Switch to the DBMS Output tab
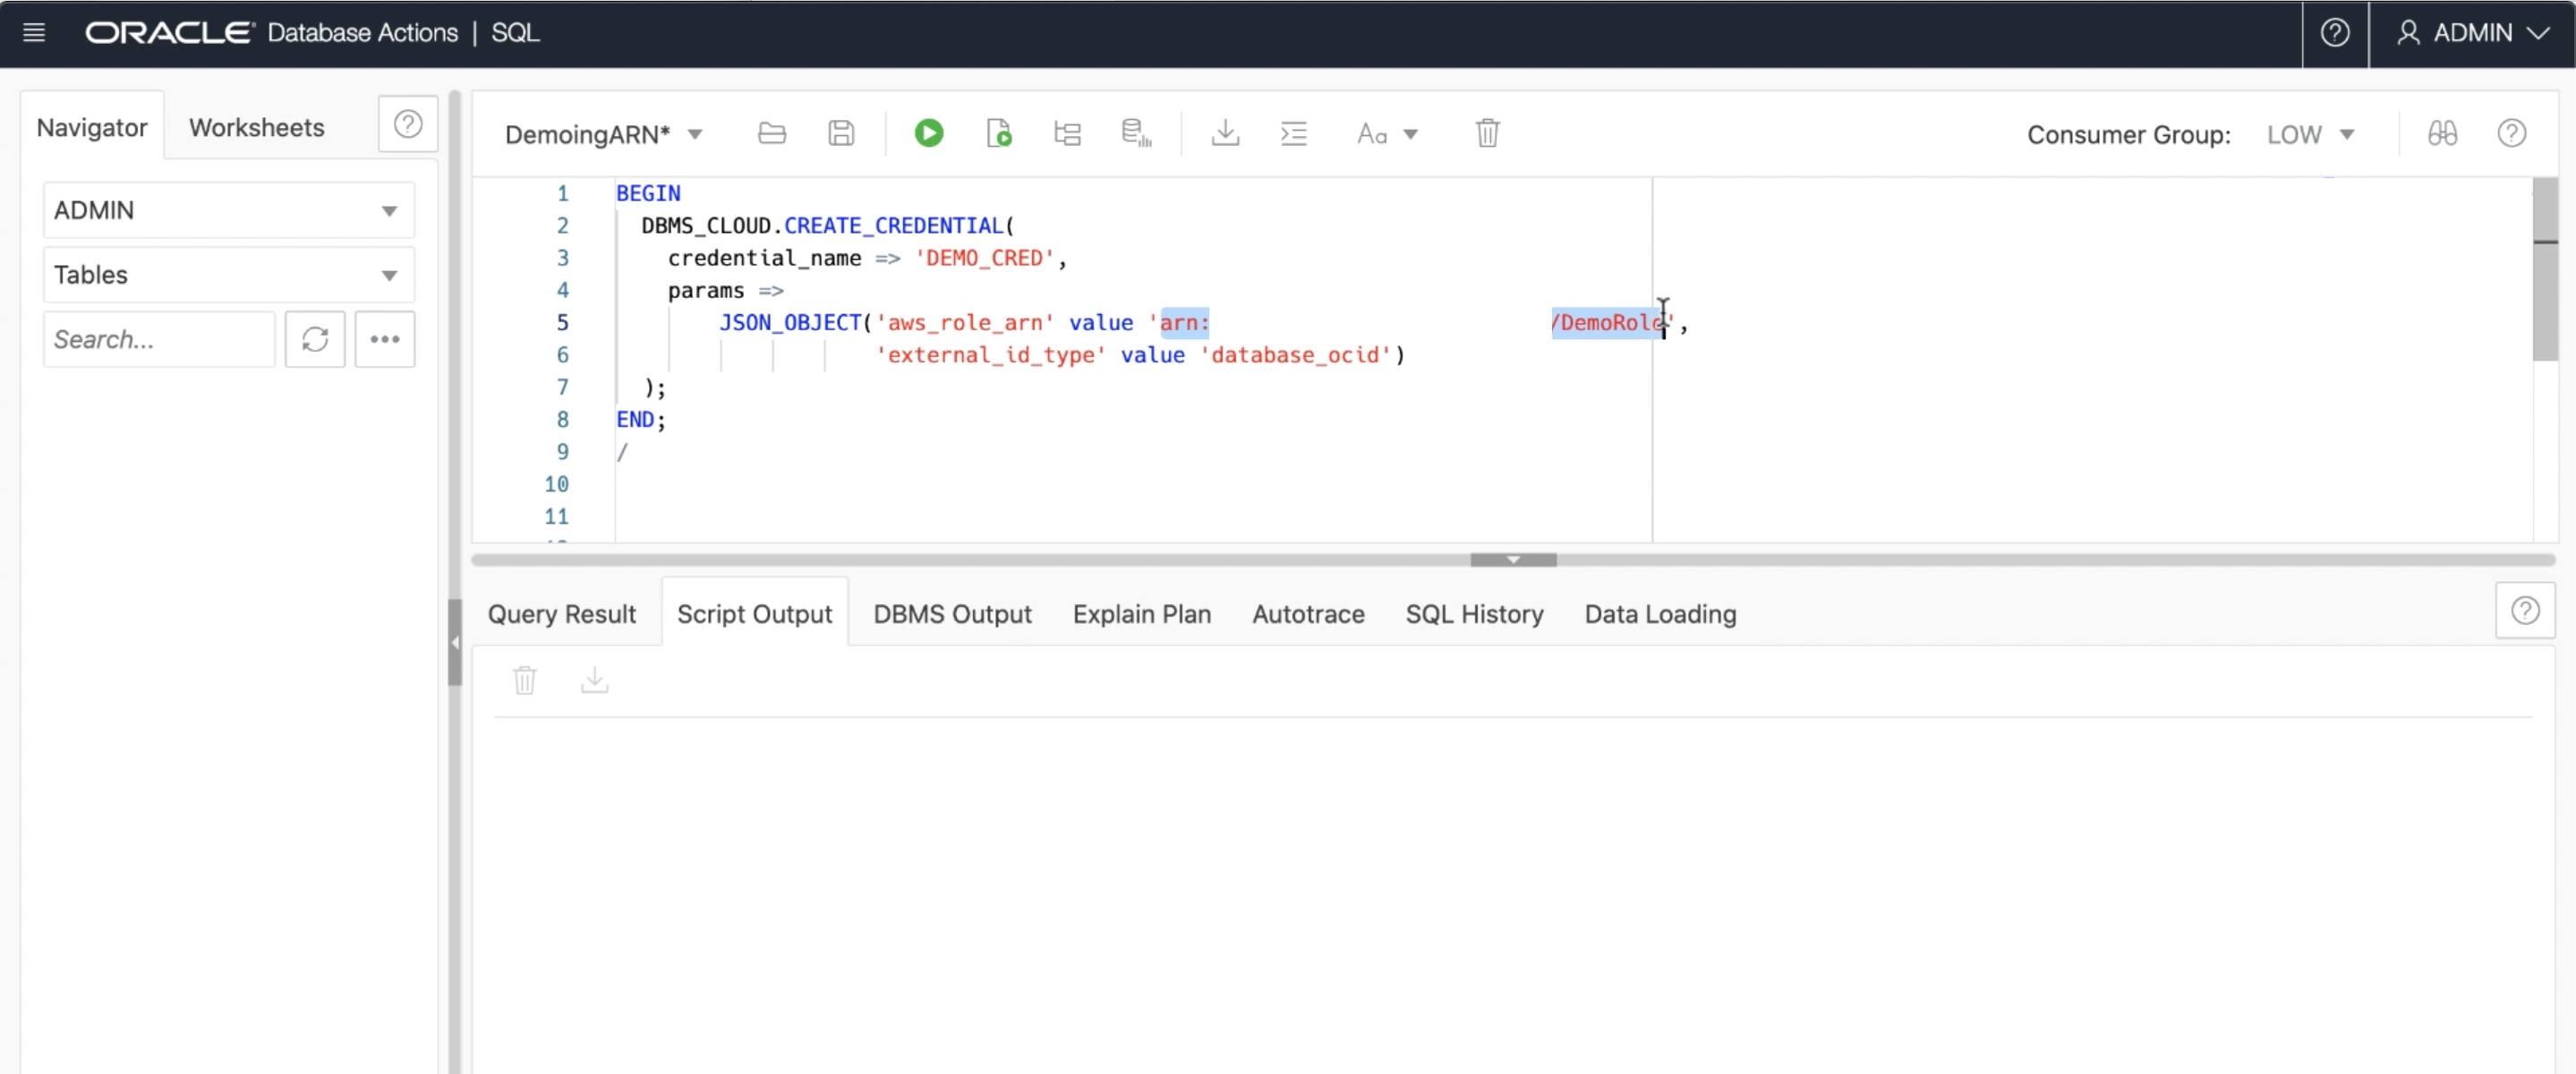The height and width of the screenshot is (1074, 2576). [x=952, y=614]
